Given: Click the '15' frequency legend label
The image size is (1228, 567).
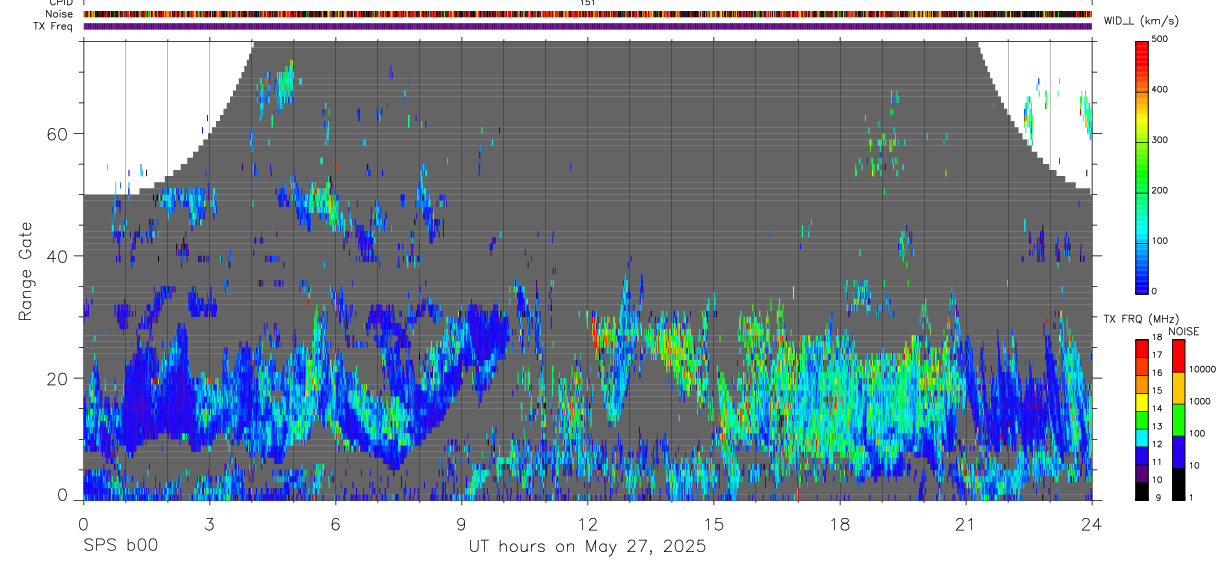Looking at the screenshot, I should (1157, 391).
